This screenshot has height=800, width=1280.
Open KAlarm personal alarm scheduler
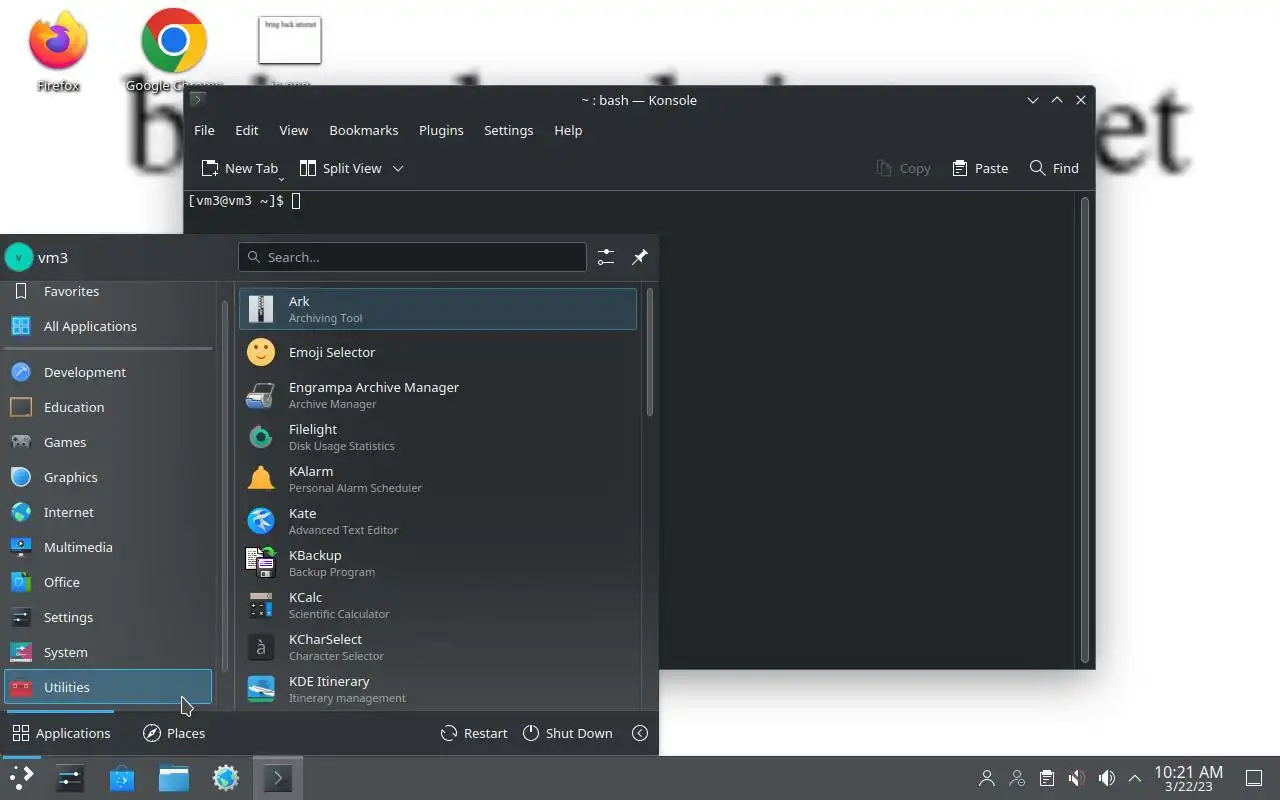pos(438,479)
